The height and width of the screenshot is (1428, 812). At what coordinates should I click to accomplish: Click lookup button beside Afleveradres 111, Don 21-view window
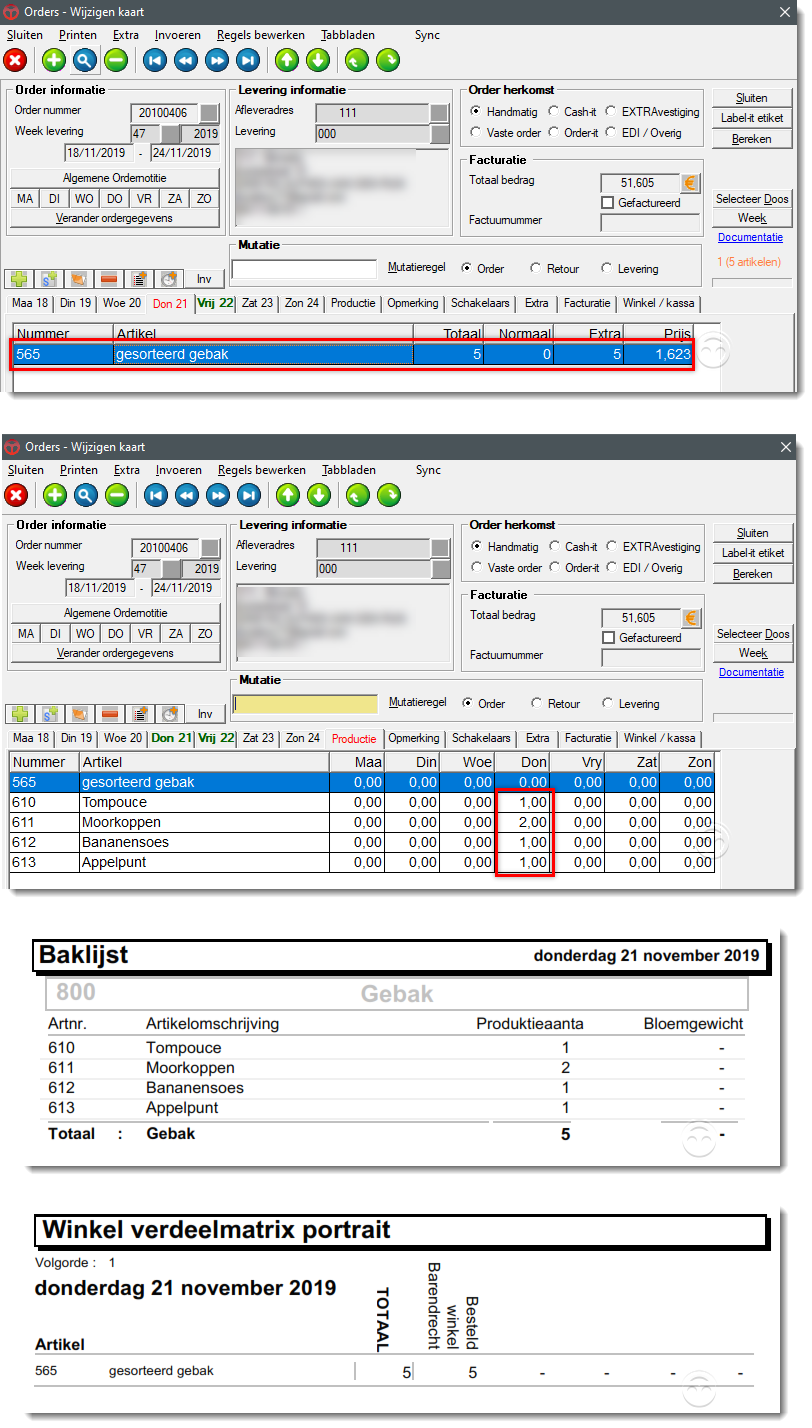(439, 113)
